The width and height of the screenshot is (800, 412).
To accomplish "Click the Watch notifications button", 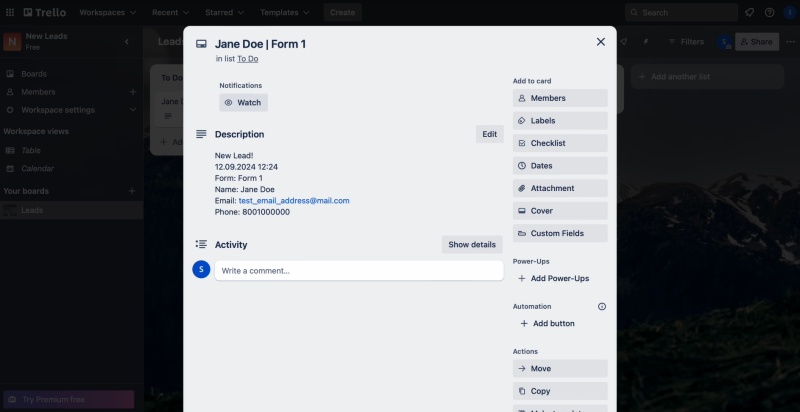I will pyautogui.click(x=243, y=103).
